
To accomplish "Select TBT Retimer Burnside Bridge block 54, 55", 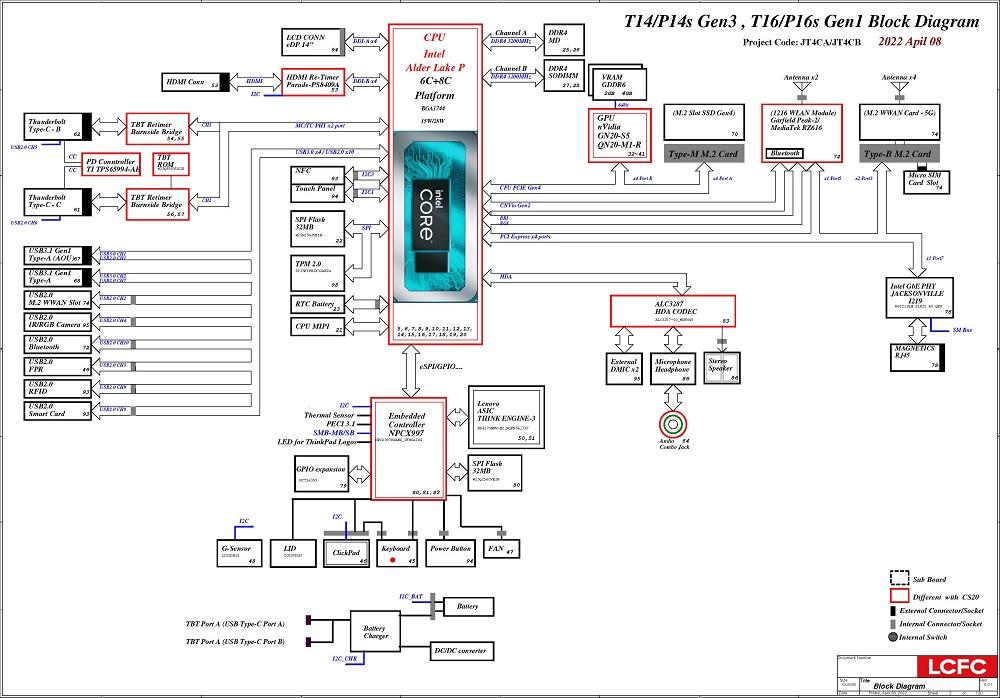I will [158, 129].
